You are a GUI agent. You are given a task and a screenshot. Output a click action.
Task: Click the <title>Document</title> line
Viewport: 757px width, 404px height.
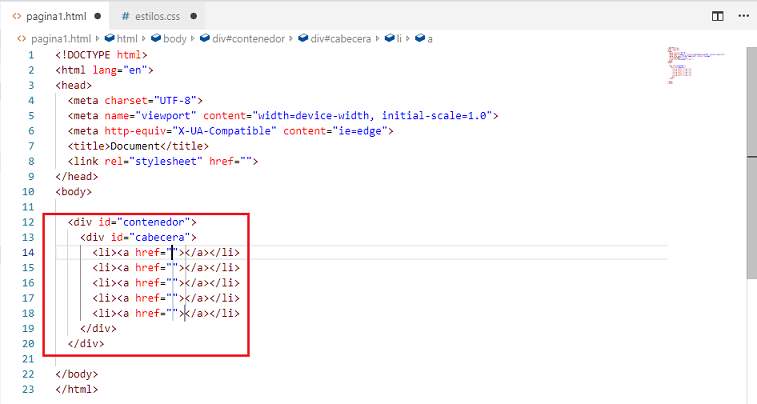tap(138, 146)
